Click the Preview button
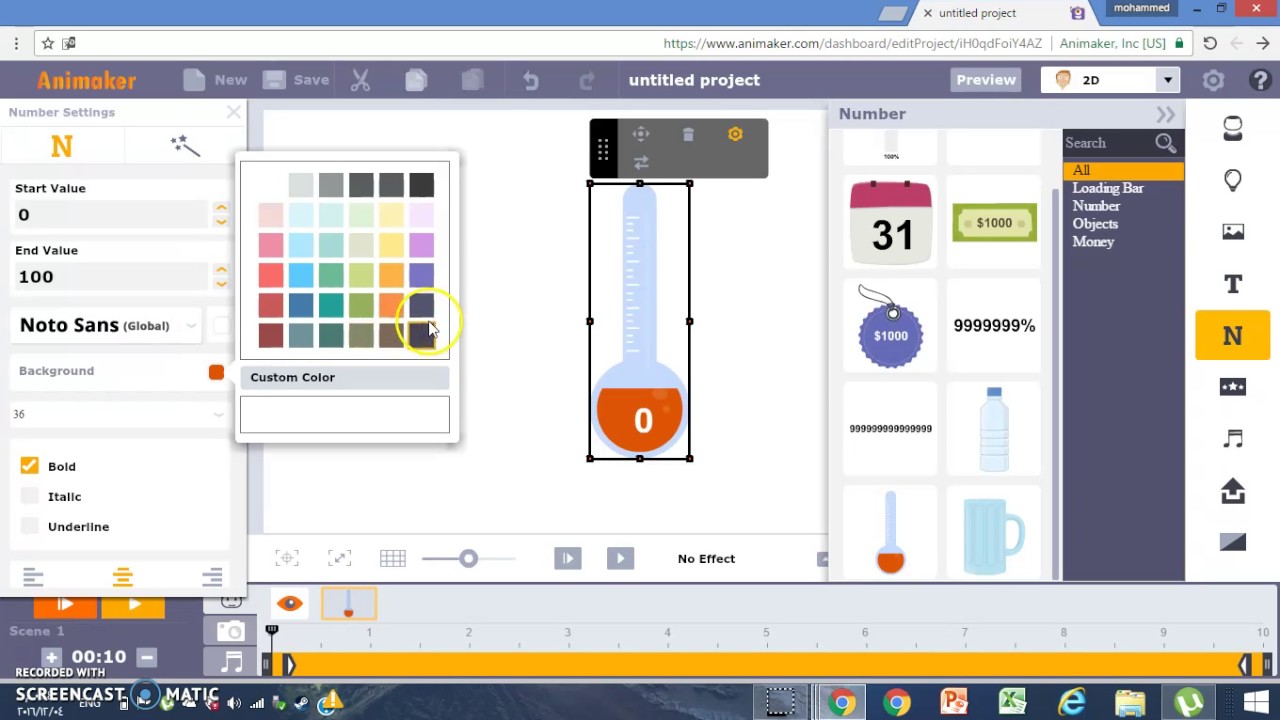Viewport: 1280px width, 720px height. (x=986, y=80)
